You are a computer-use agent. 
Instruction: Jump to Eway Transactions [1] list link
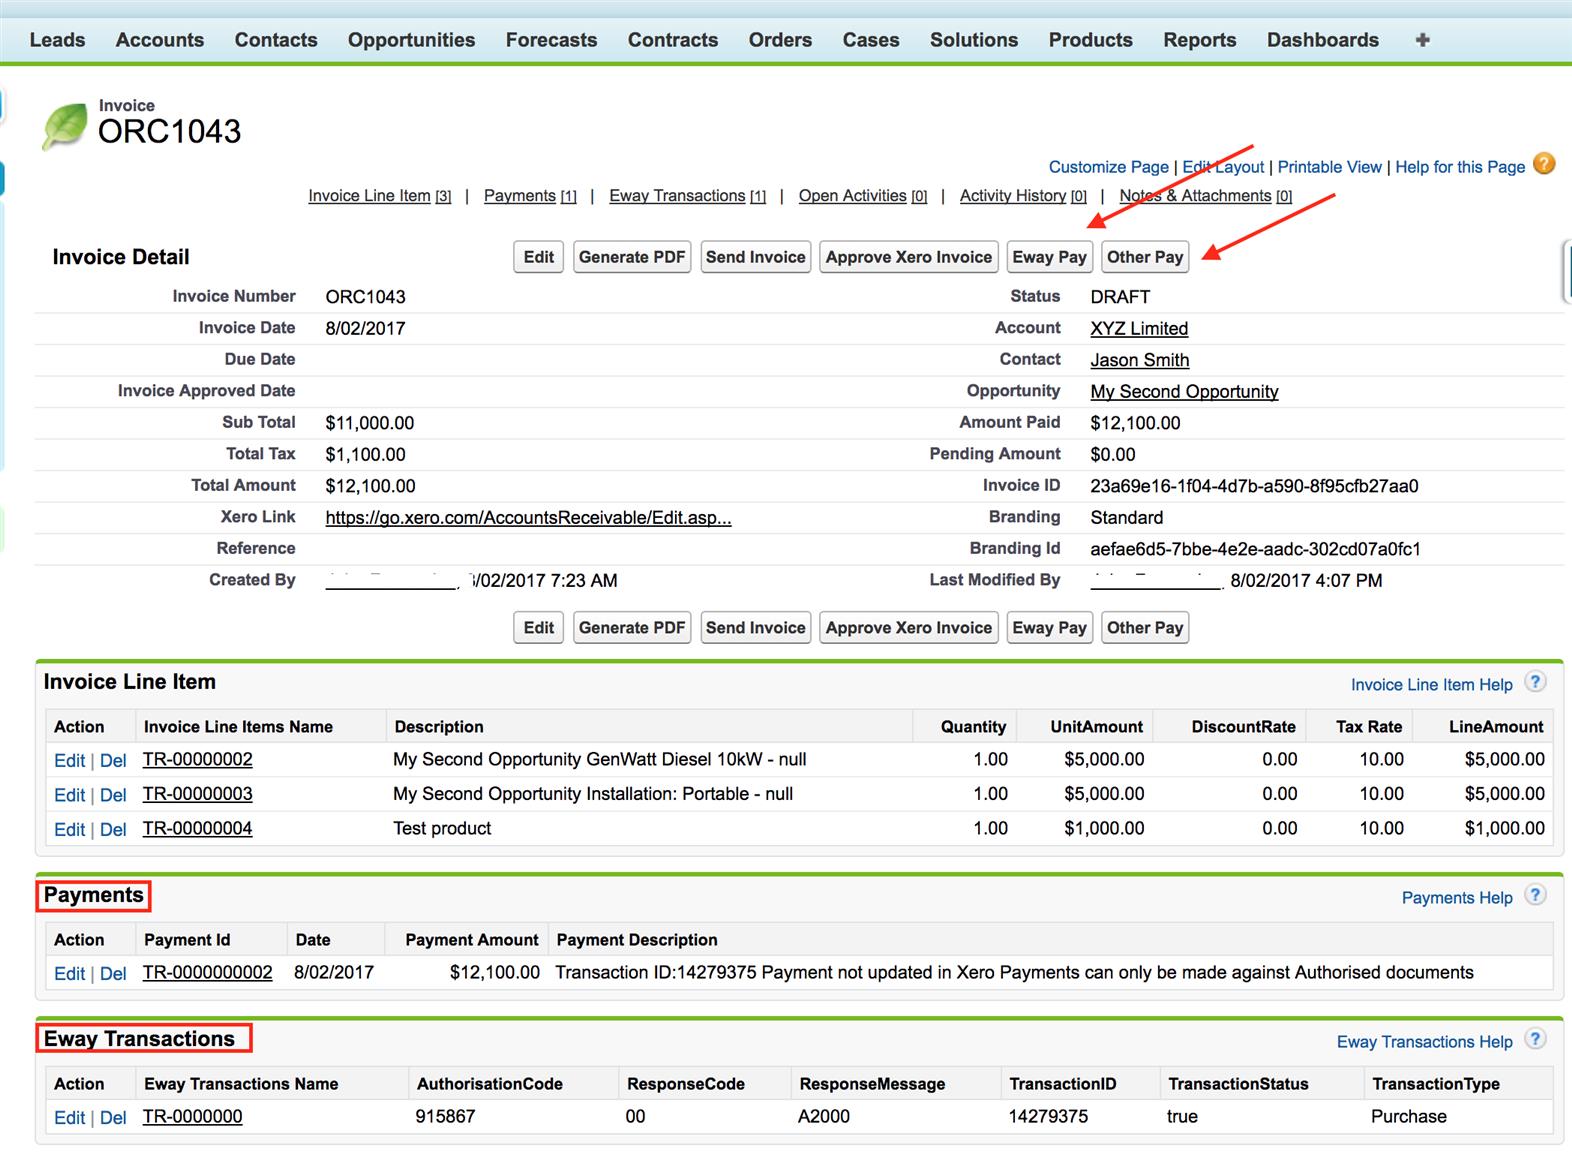point(688,196)
